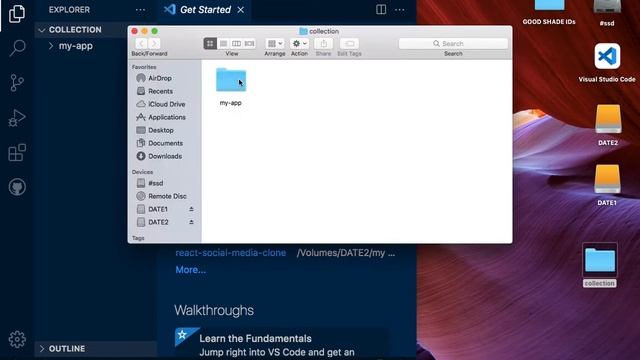Switch Finder to column view
Viewport: 640px width, 360px height.
[x=236, y=44]
